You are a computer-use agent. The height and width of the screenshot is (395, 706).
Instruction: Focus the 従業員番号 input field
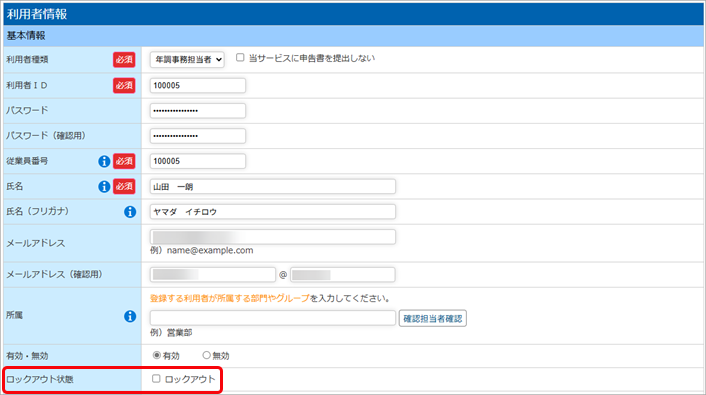click(x=198, y=161)
